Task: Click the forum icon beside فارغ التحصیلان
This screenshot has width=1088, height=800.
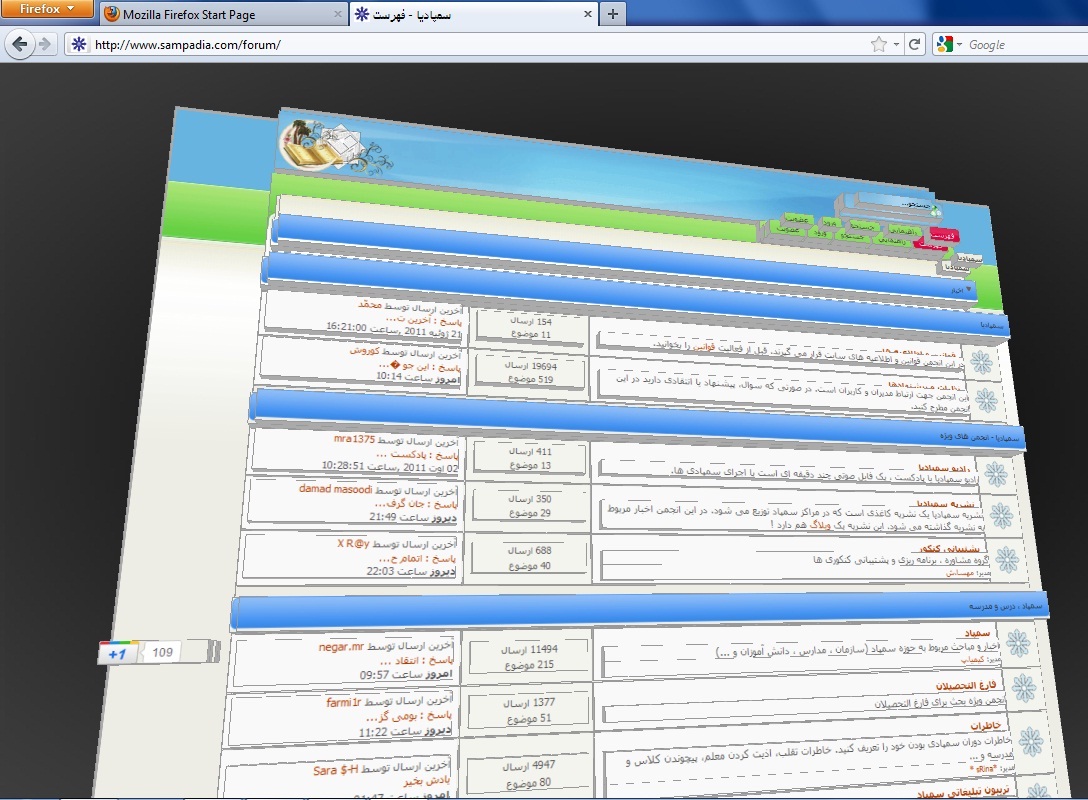Action: coord(1024,688)
